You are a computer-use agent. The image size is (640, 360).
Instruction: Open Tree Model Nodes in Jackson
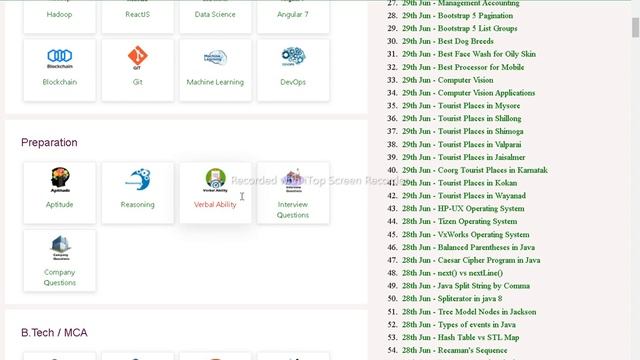tap(469, 312)
